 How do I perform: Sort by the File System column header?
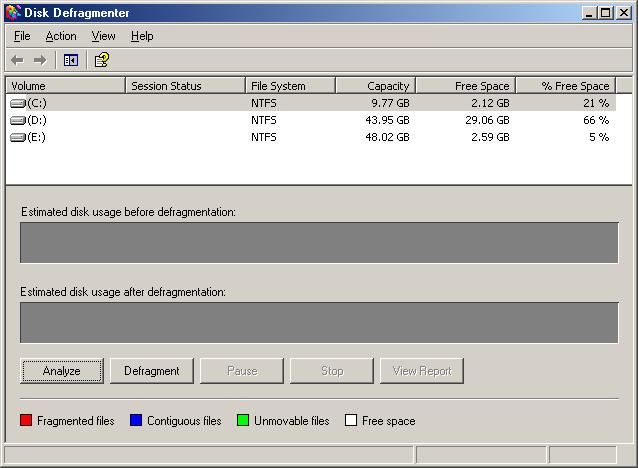[x=291, y=86]
